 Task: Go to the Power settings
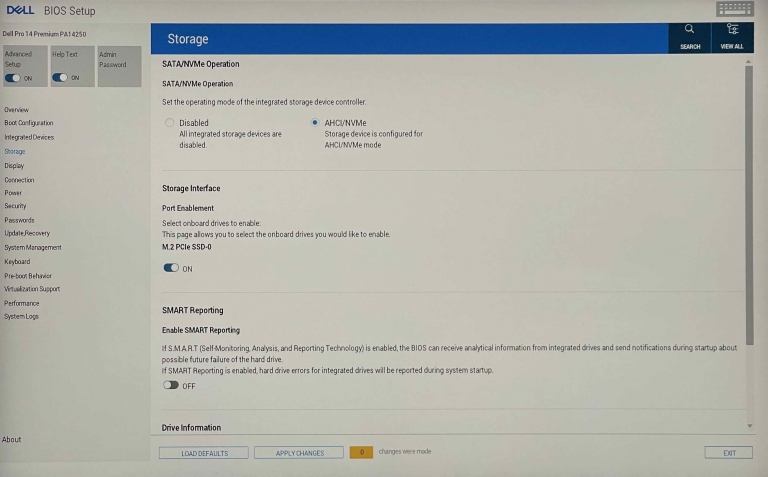point(13,193)
